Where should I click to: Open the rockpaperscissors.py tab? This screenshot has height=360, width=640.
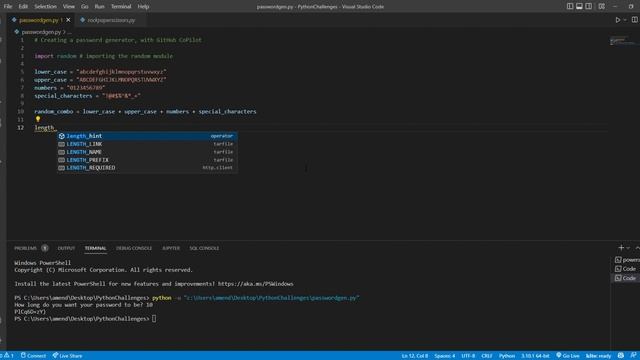[111, 20]
